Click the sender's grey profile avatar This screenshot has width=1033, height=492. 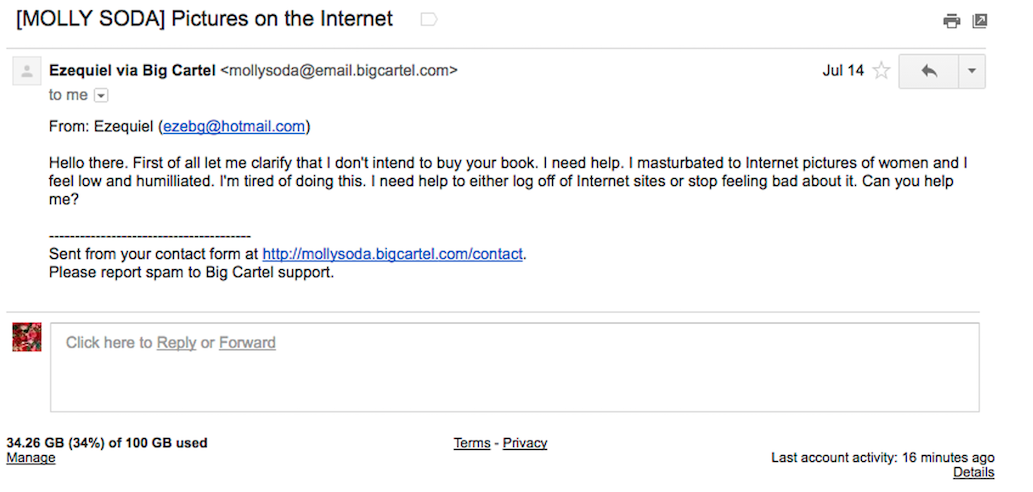(x=26, y=72)
